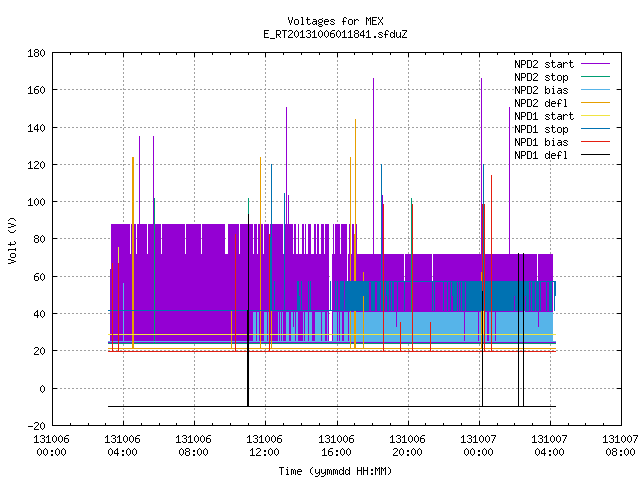Click the file name E_RT20131006011841.sfduZ subtitle
The width and height of the screenshot is (640, 480).
(x=335, y=34)
